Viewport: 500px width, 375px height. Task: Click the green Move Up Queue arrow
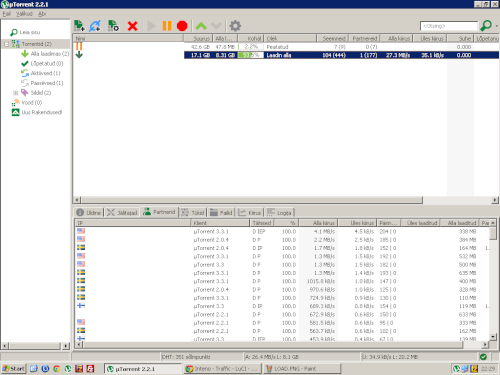pos(201,26)
